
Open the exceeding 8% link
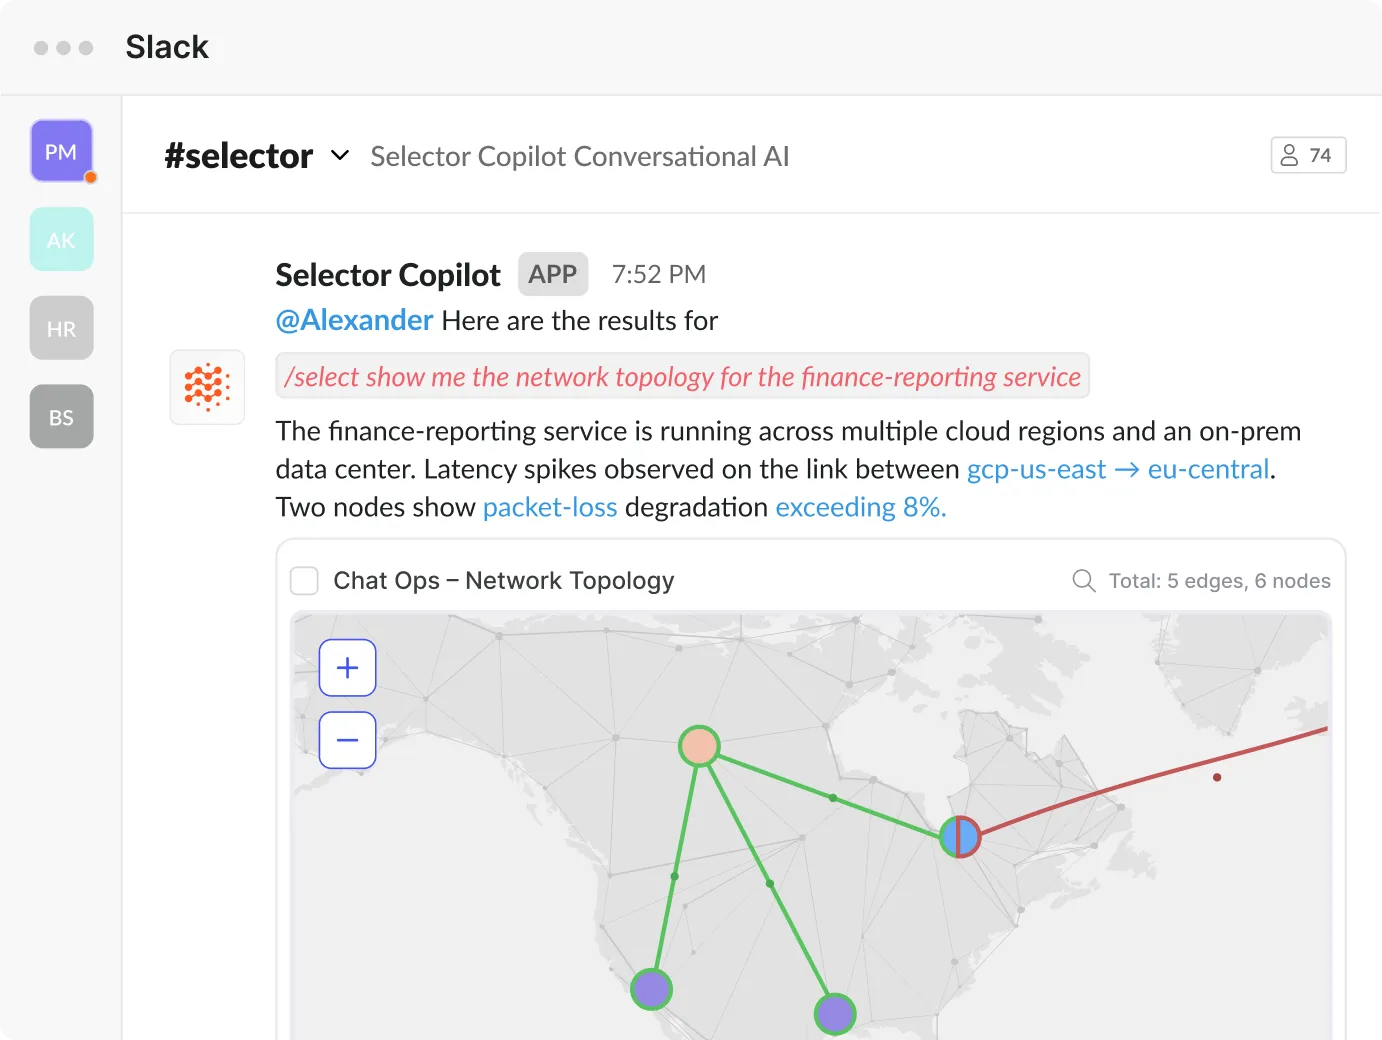[x=860, y=507]
